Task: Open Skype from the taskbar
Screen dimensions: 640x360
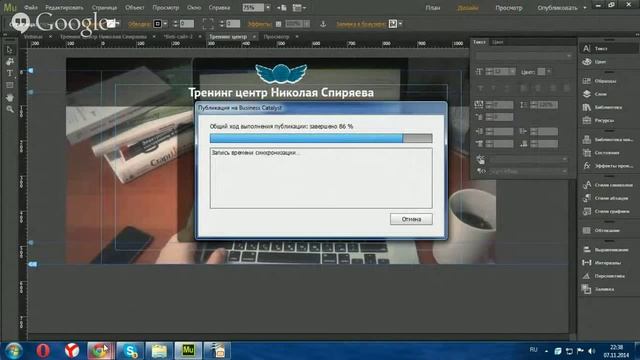Action: 130,351
